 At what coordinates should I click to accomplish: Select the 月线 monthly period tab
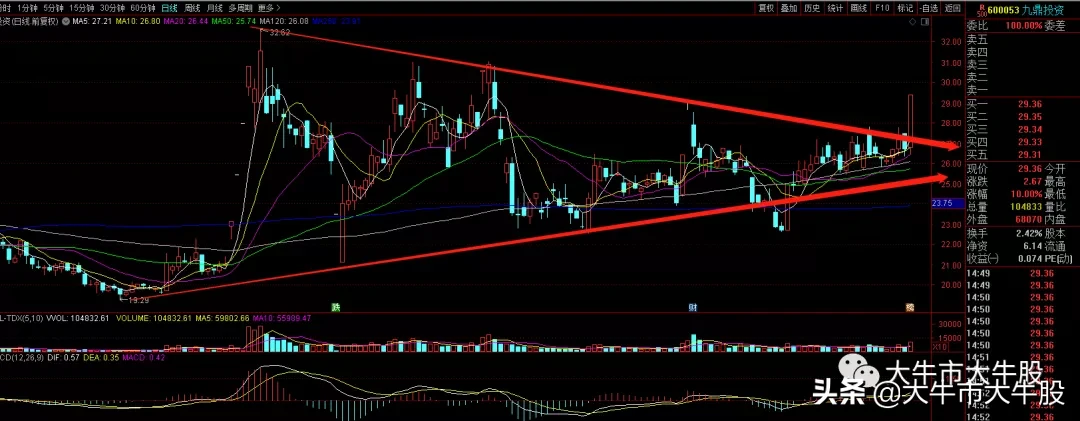[x=215, y=8]
